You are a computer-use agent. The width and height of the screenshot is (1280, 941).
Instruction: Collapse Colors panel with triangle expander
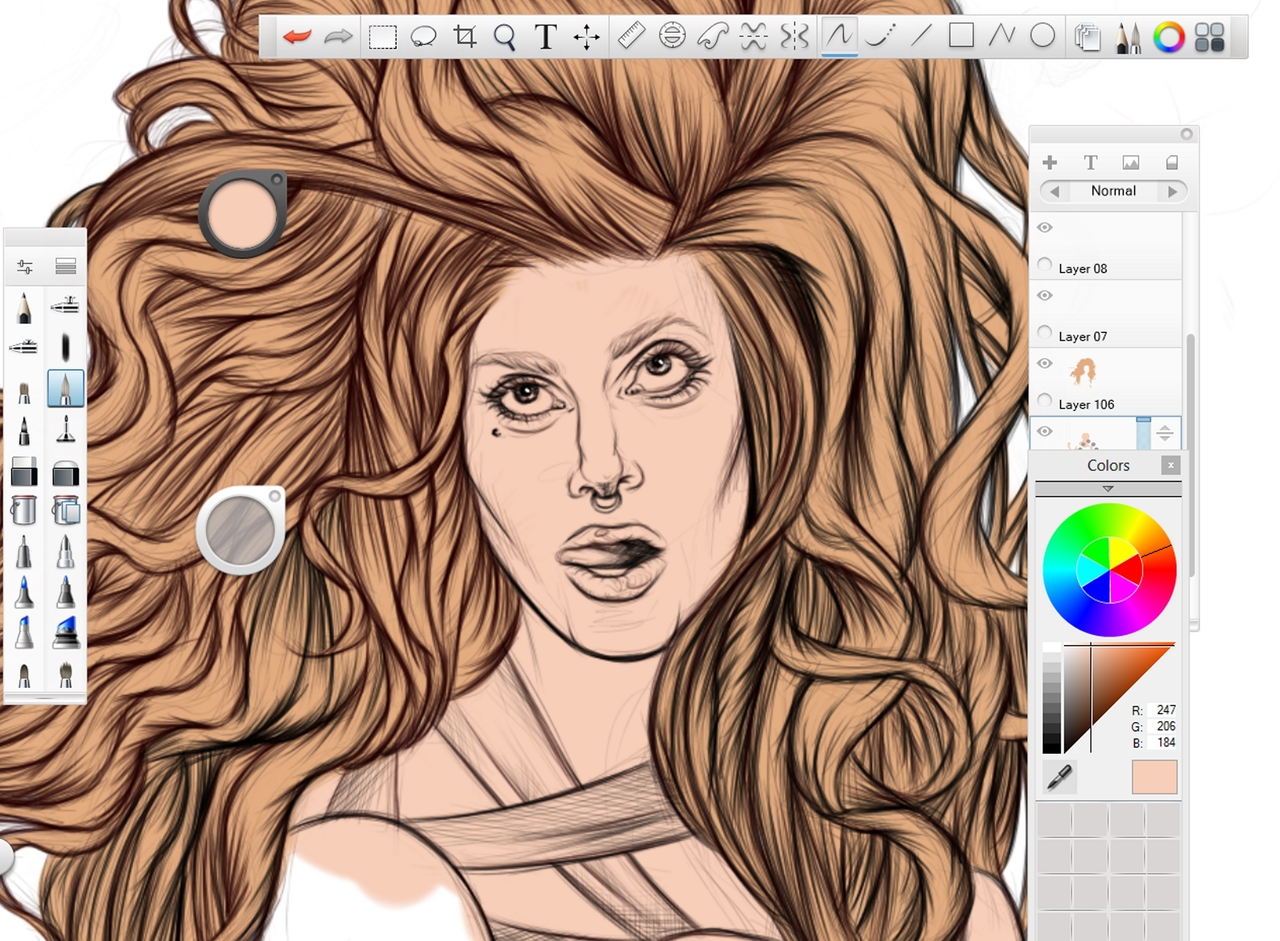pyautogui.click(x=1108, y=489)
